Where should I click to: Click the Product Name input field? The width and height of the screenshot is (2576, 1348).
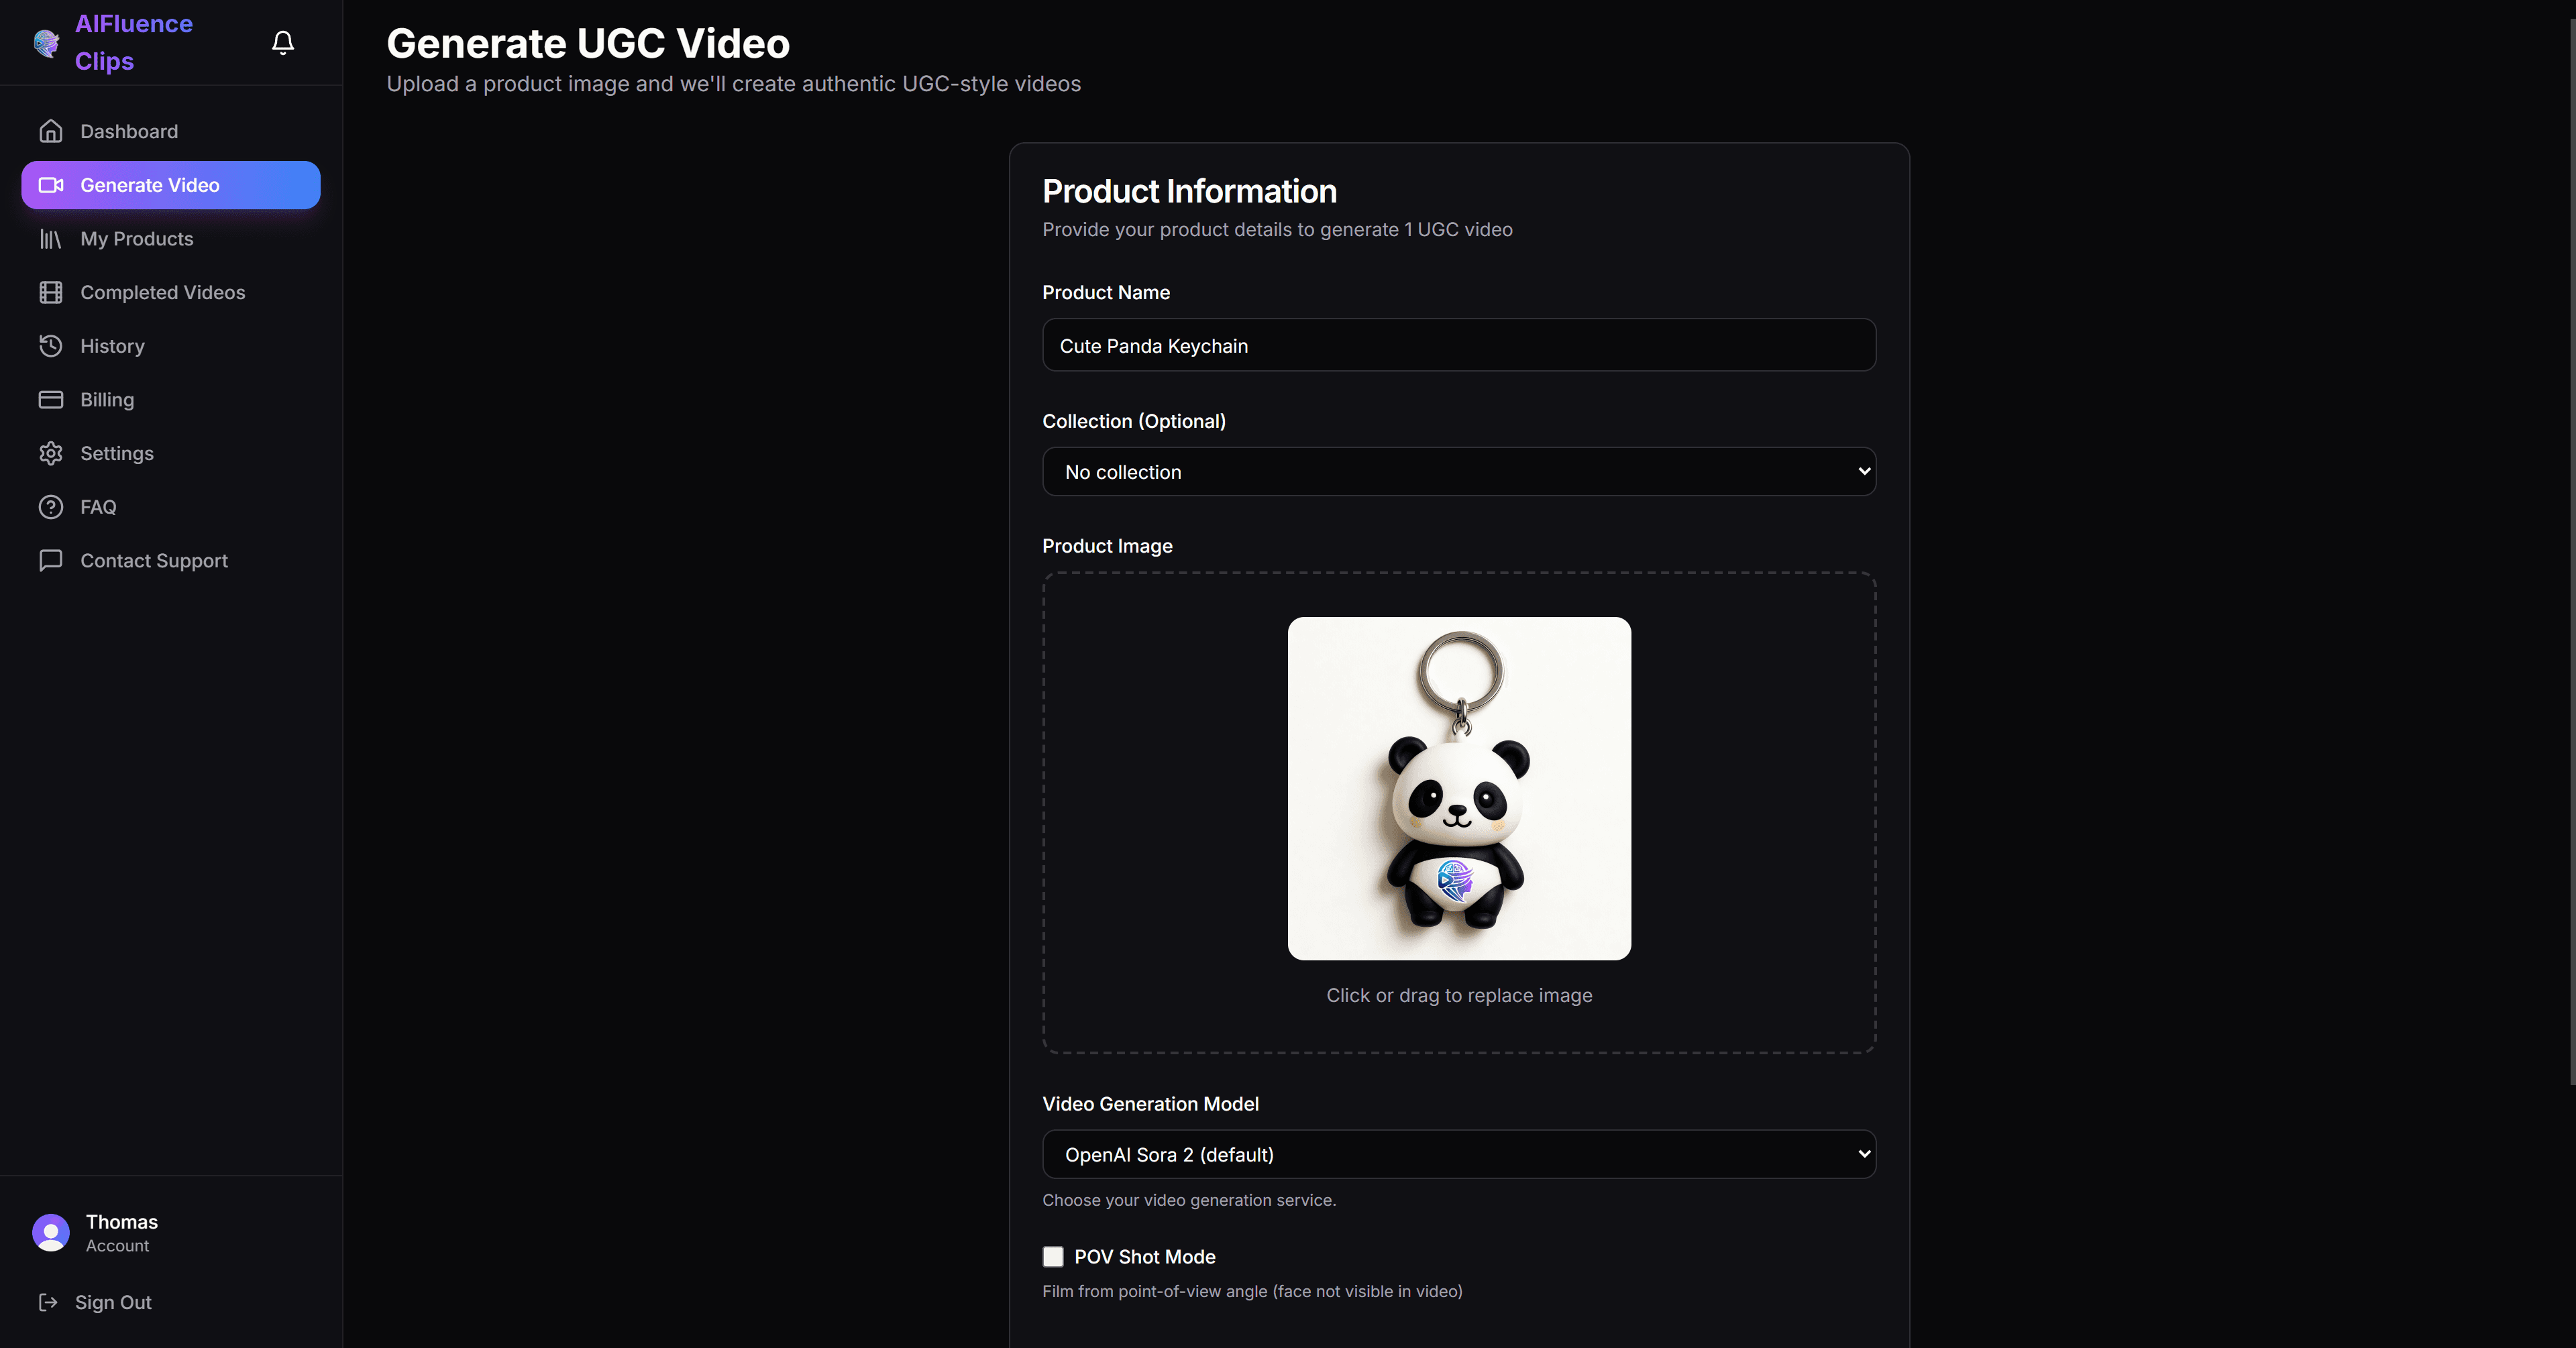click(x=1459, y=346)
